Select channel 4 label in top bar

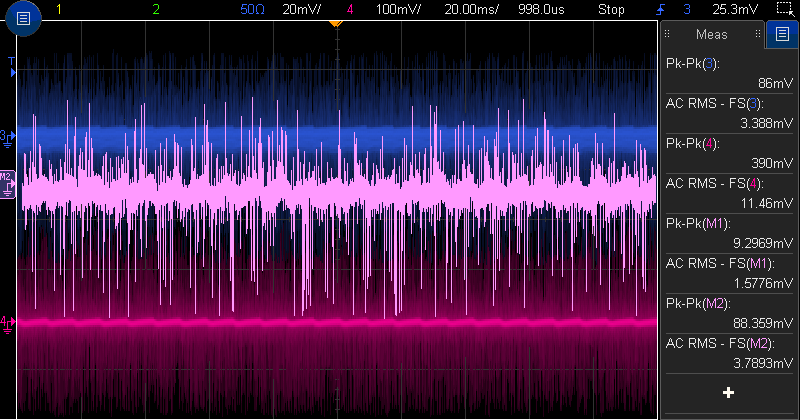(349, 9)
